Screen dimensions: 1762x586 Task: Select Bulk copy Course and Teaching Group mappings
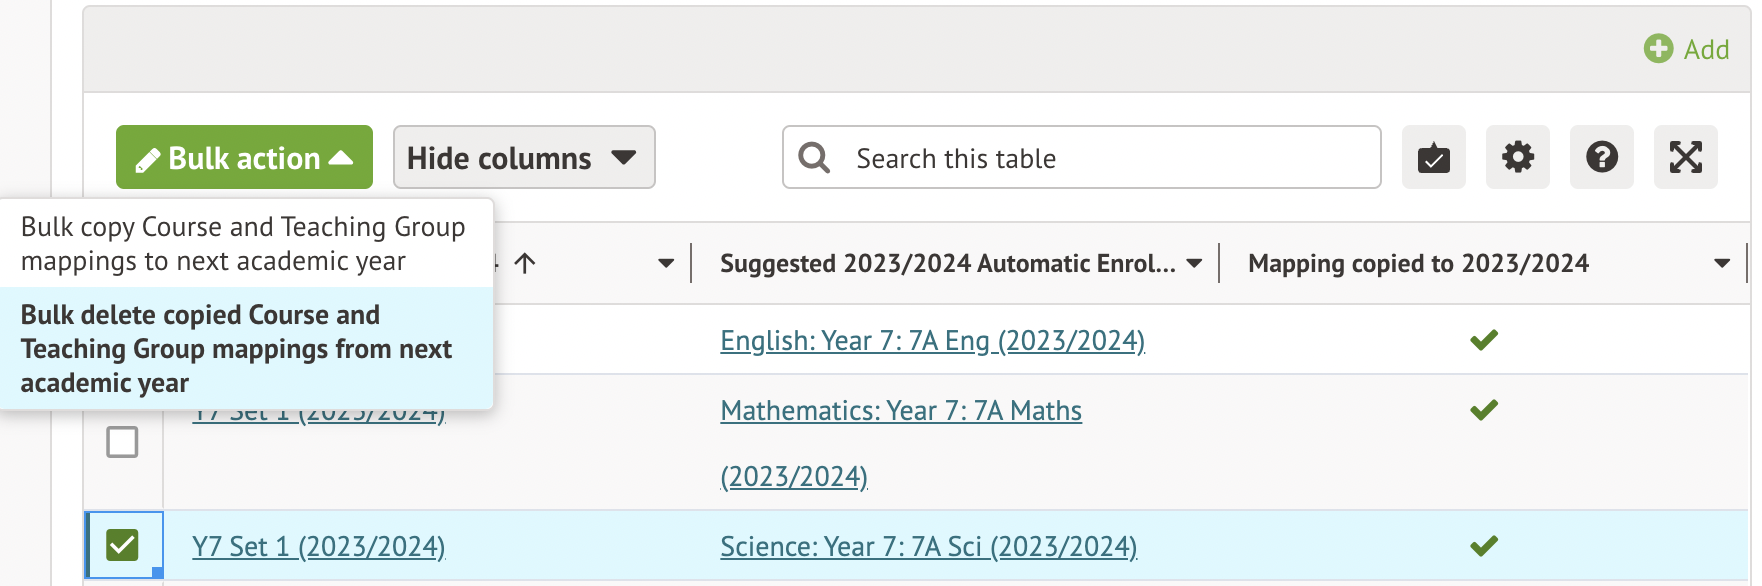pyautogui.click(x=243, y=244)
